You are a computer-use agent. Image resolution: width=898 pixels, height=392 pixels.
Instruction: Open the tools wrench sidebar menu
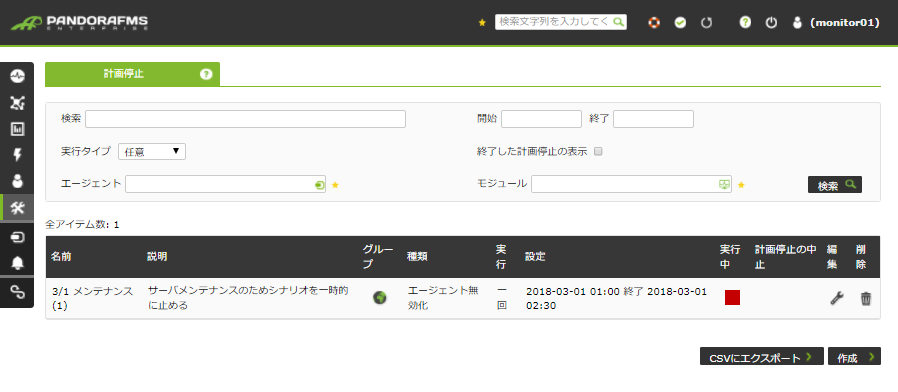pos(17,208)
